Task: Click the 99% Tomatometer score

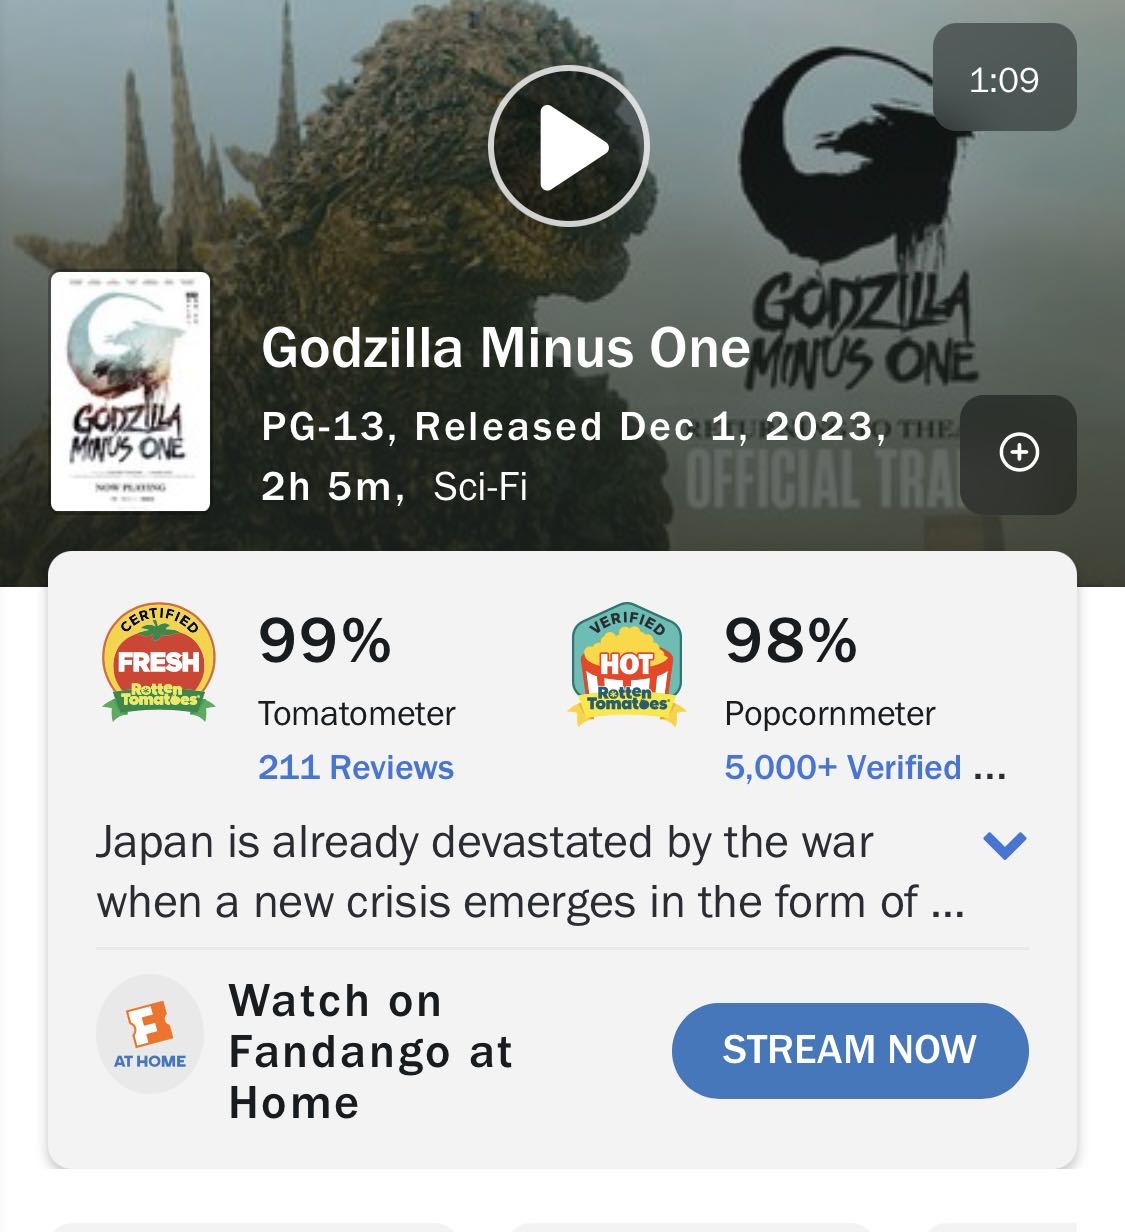Action: (x=325, y=640)
